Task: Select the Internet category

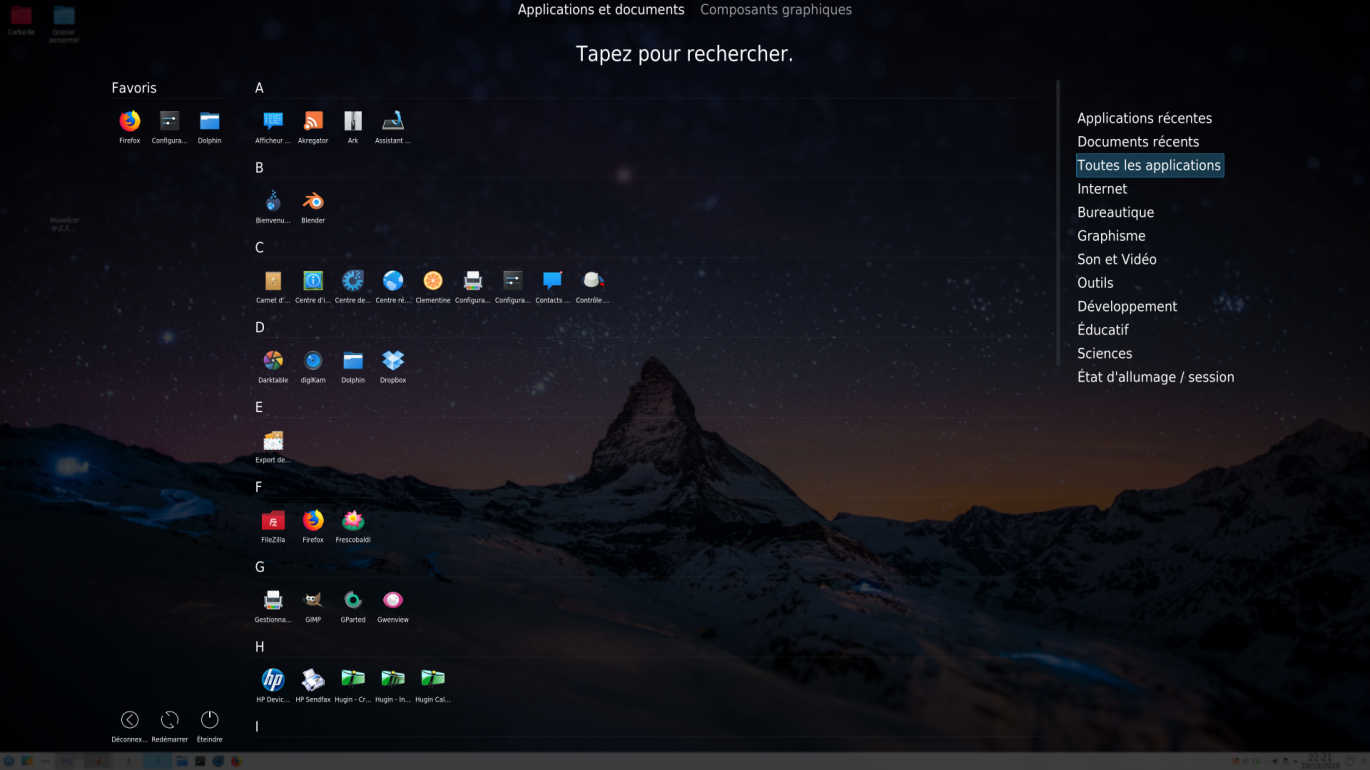Action: click(x=1102, y=189)
